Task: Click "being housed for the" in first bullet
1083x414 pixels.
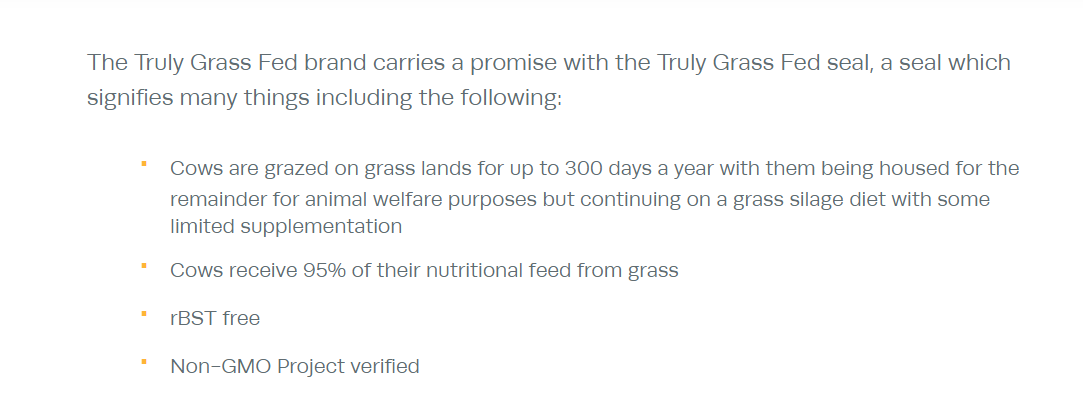Action: point(927,168)
